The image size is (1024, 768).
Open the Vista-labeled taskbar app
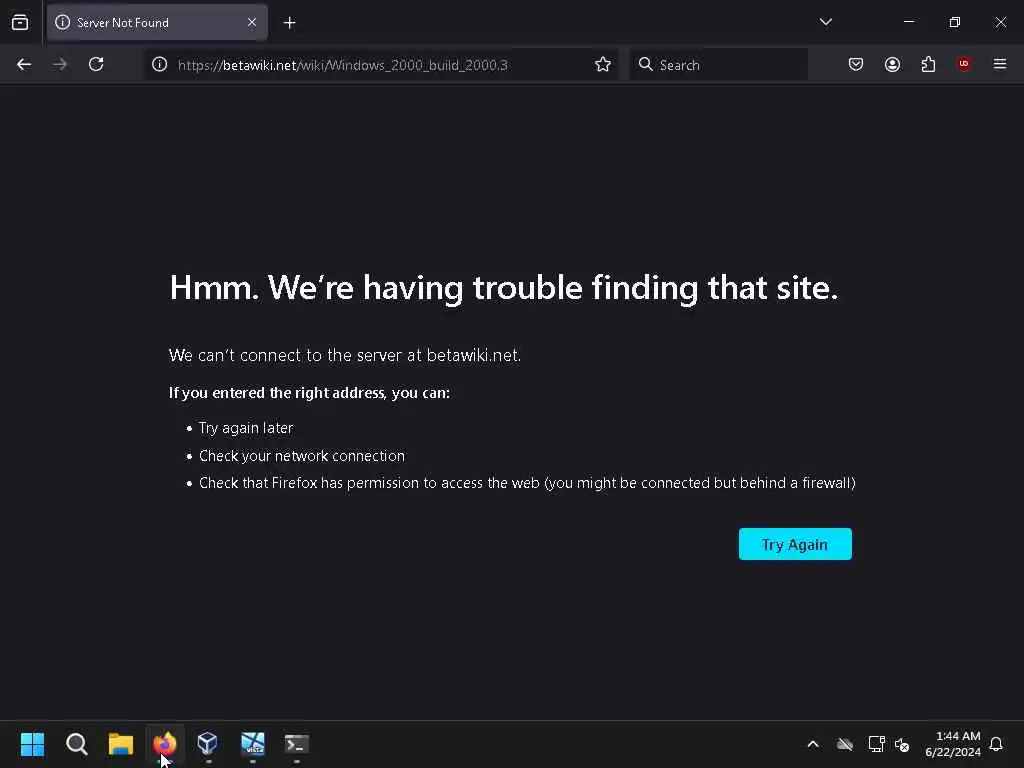pyautogui.click(x=253, y=744)
